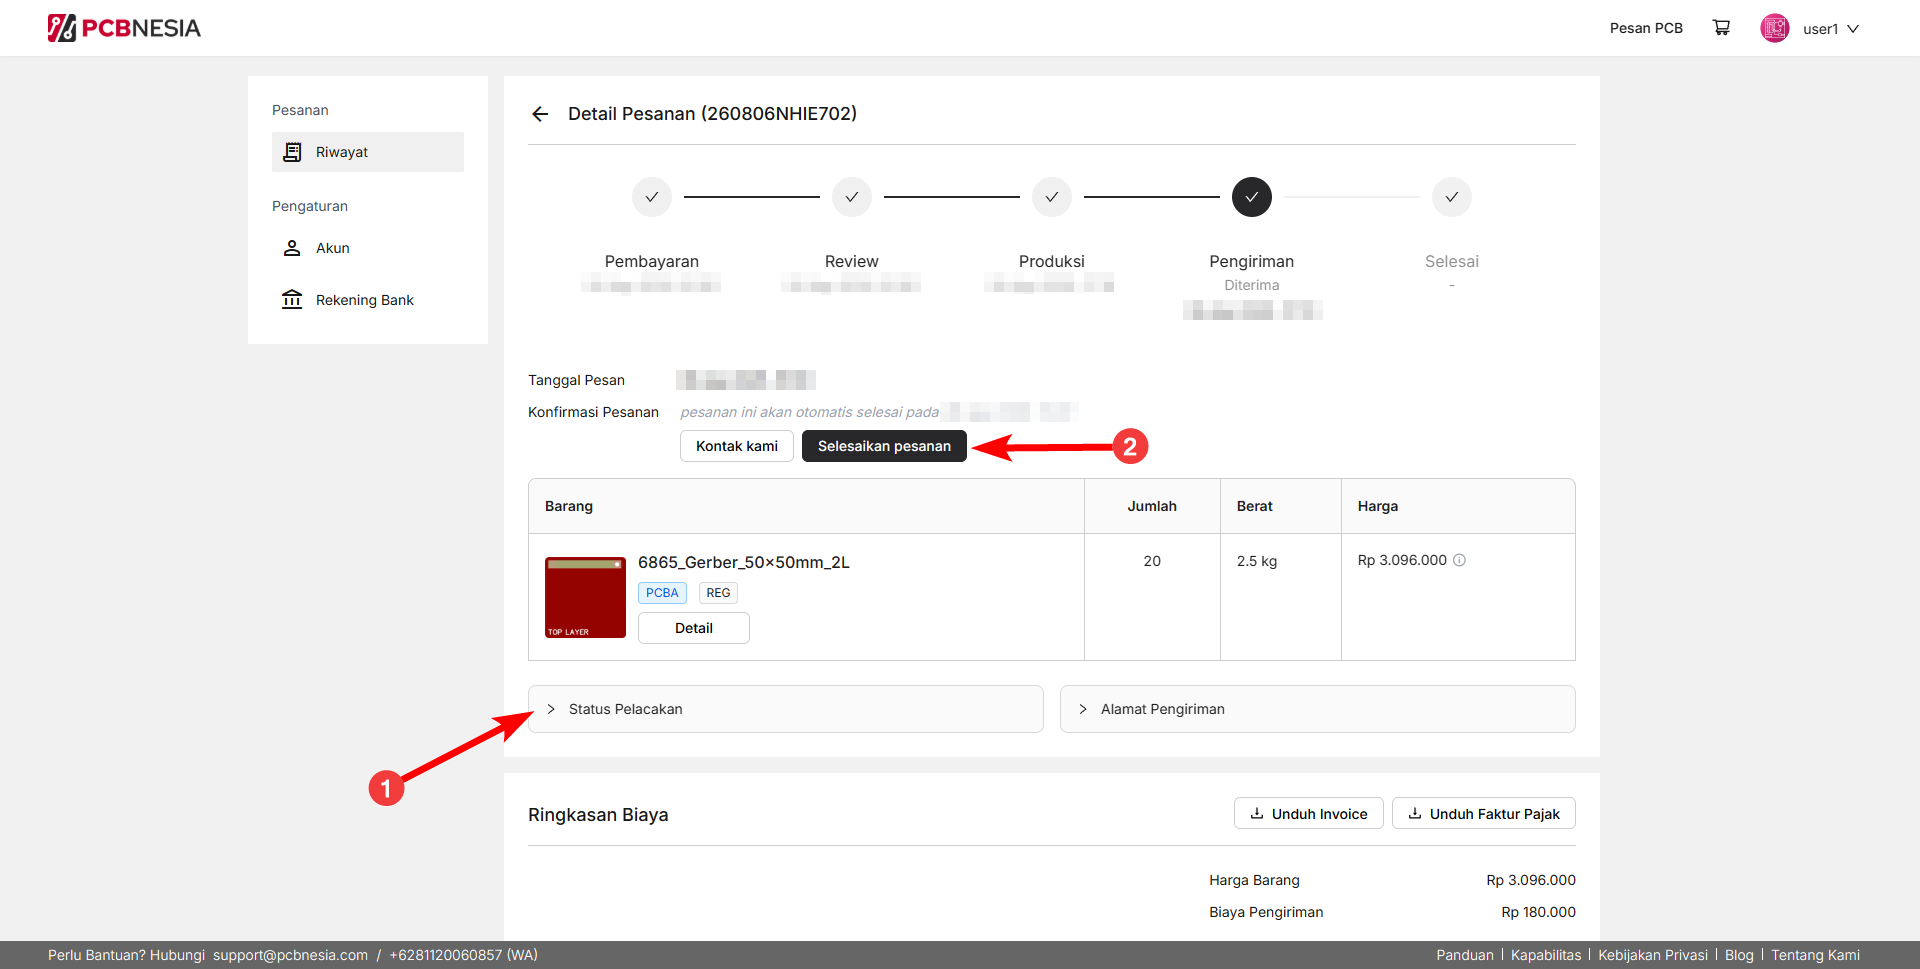Image resolution: width=1920 pixels, height=969 pixels.
Task: Open the Blog footer link
Action: click(x=1739, y=955)
